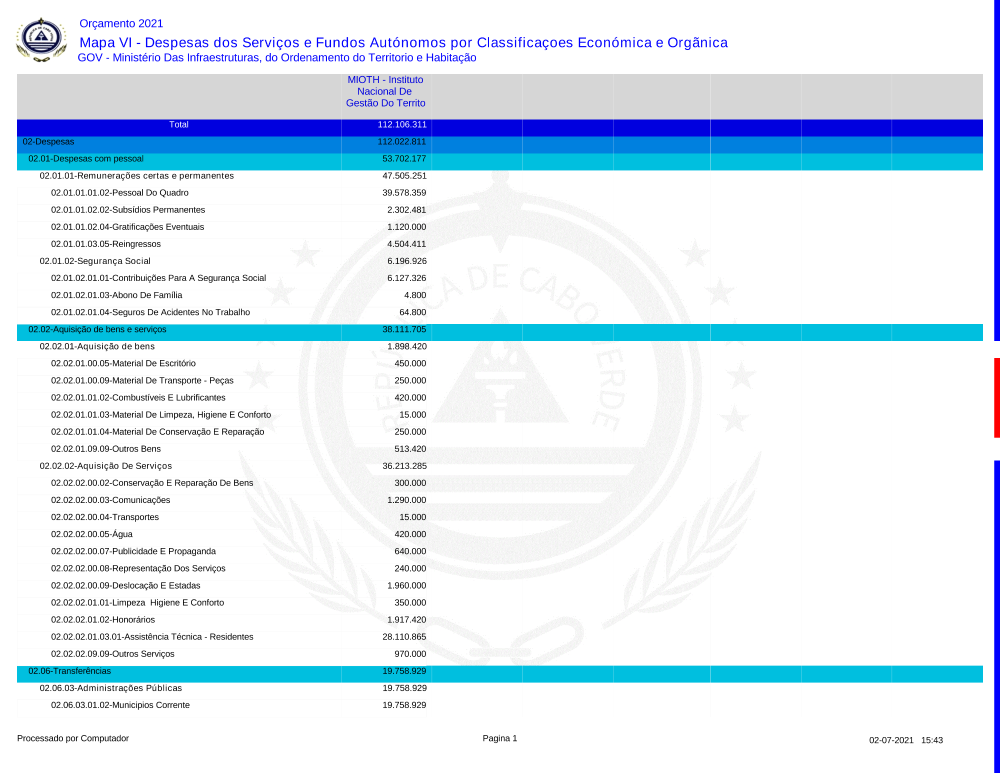Click the 'Municípios Corrente' row
Viewport: 1000px width, 773px height.
pos(120,706)
